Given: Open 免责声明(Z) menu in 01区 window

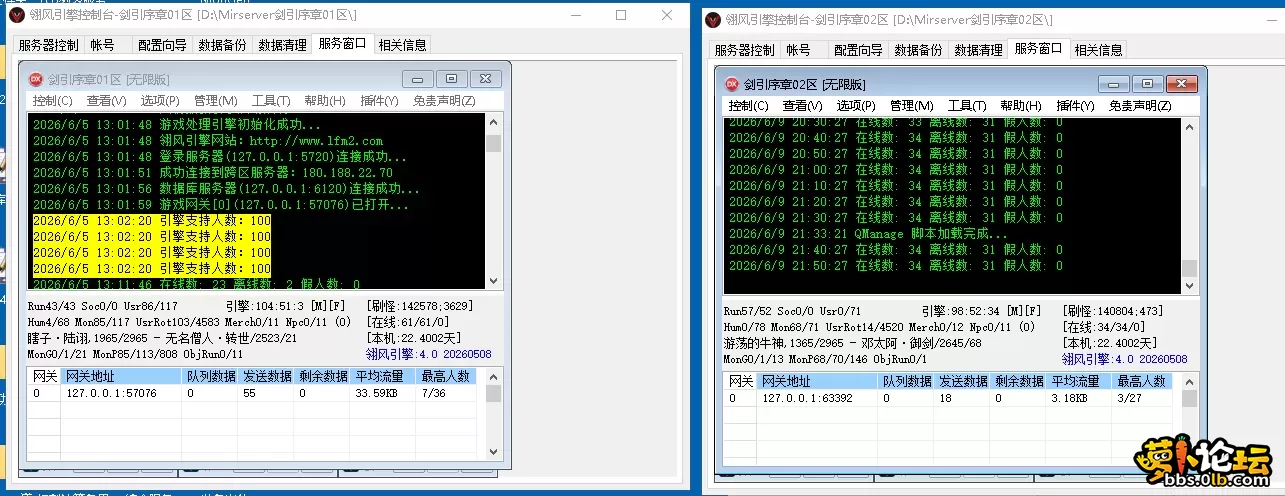Looking at the screenshot, I should coord(442,101).
